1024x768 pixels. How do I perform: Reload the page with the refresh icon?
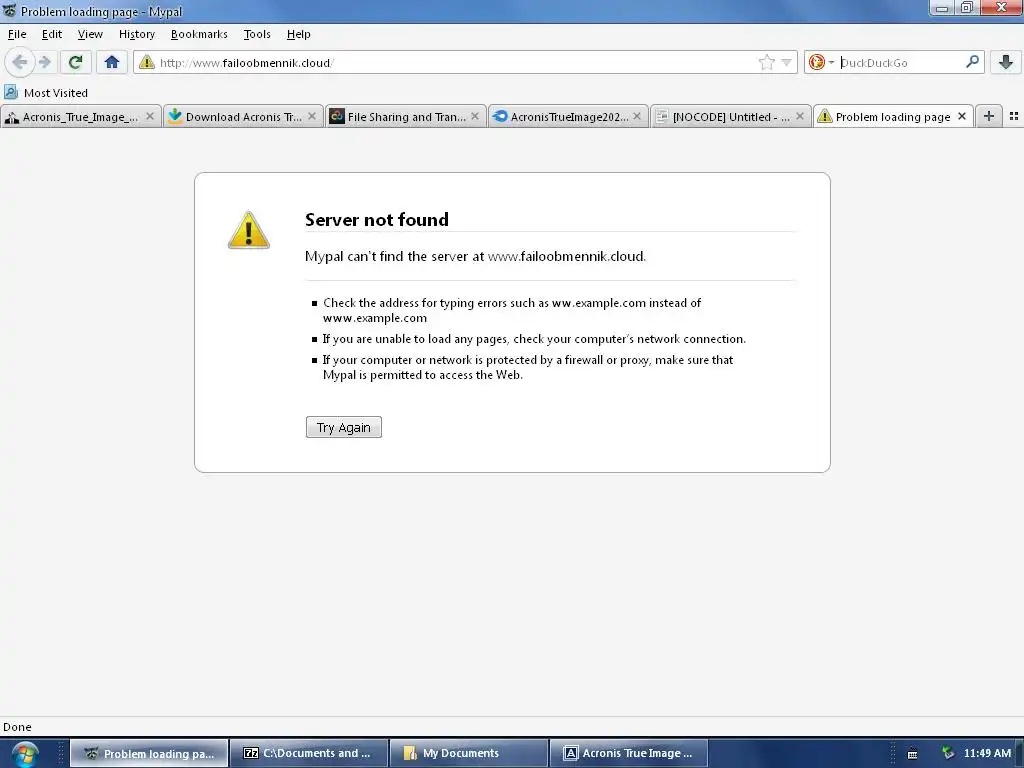coord(75,62)
